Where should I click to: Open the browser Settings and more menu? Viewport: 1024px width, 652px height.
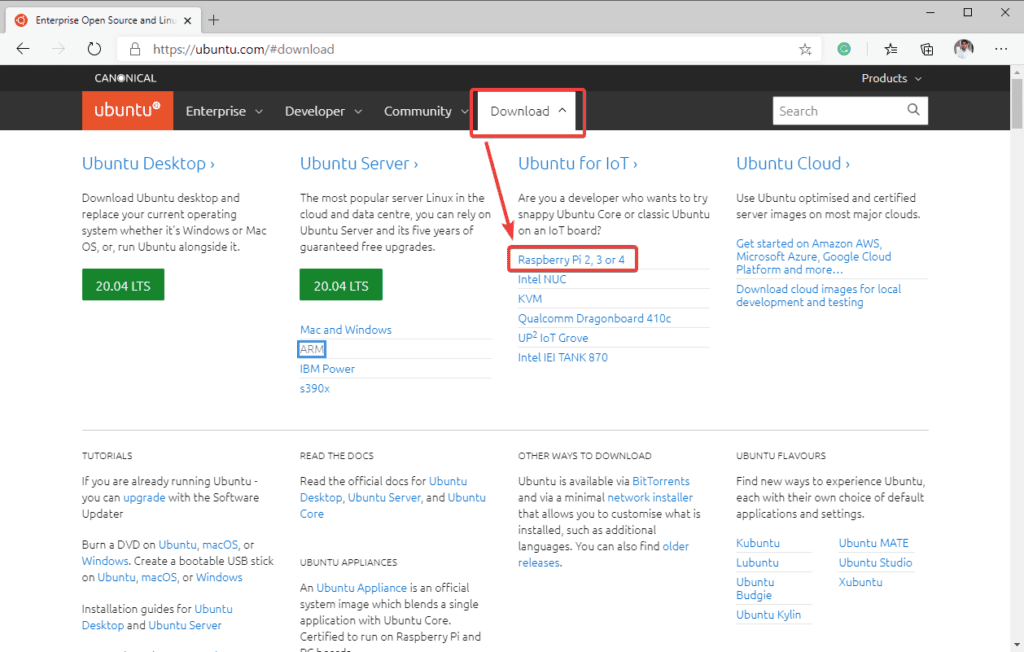point(1001,49)
